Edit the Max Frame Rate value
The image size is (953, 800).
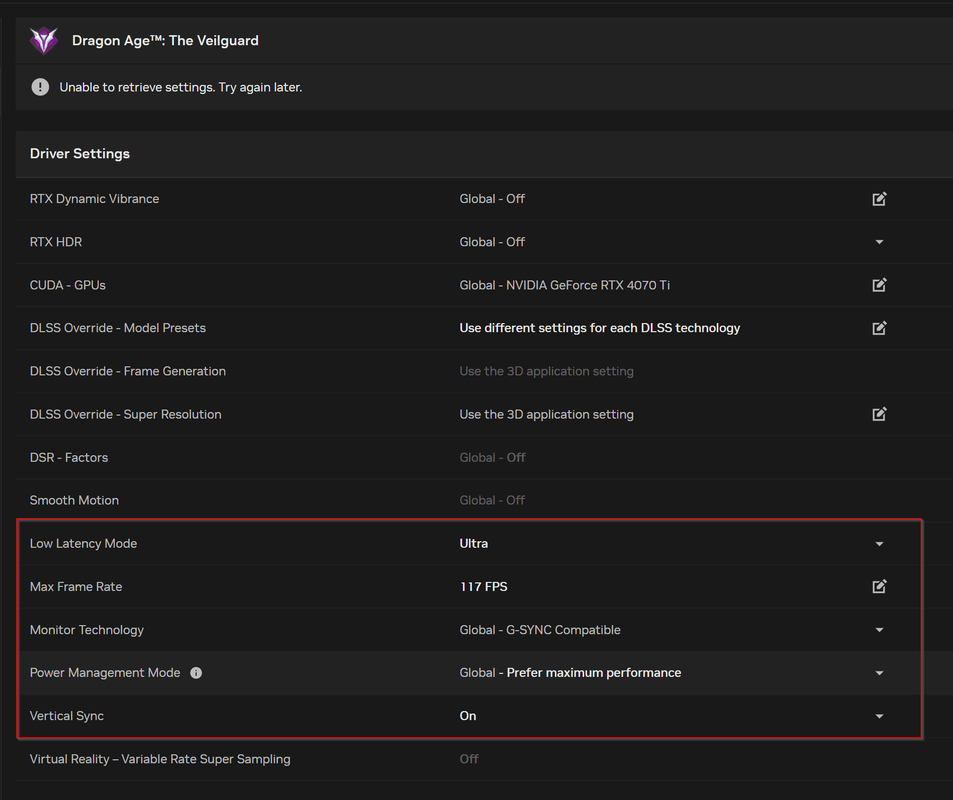pyautogui.click(x=879, y=587)
